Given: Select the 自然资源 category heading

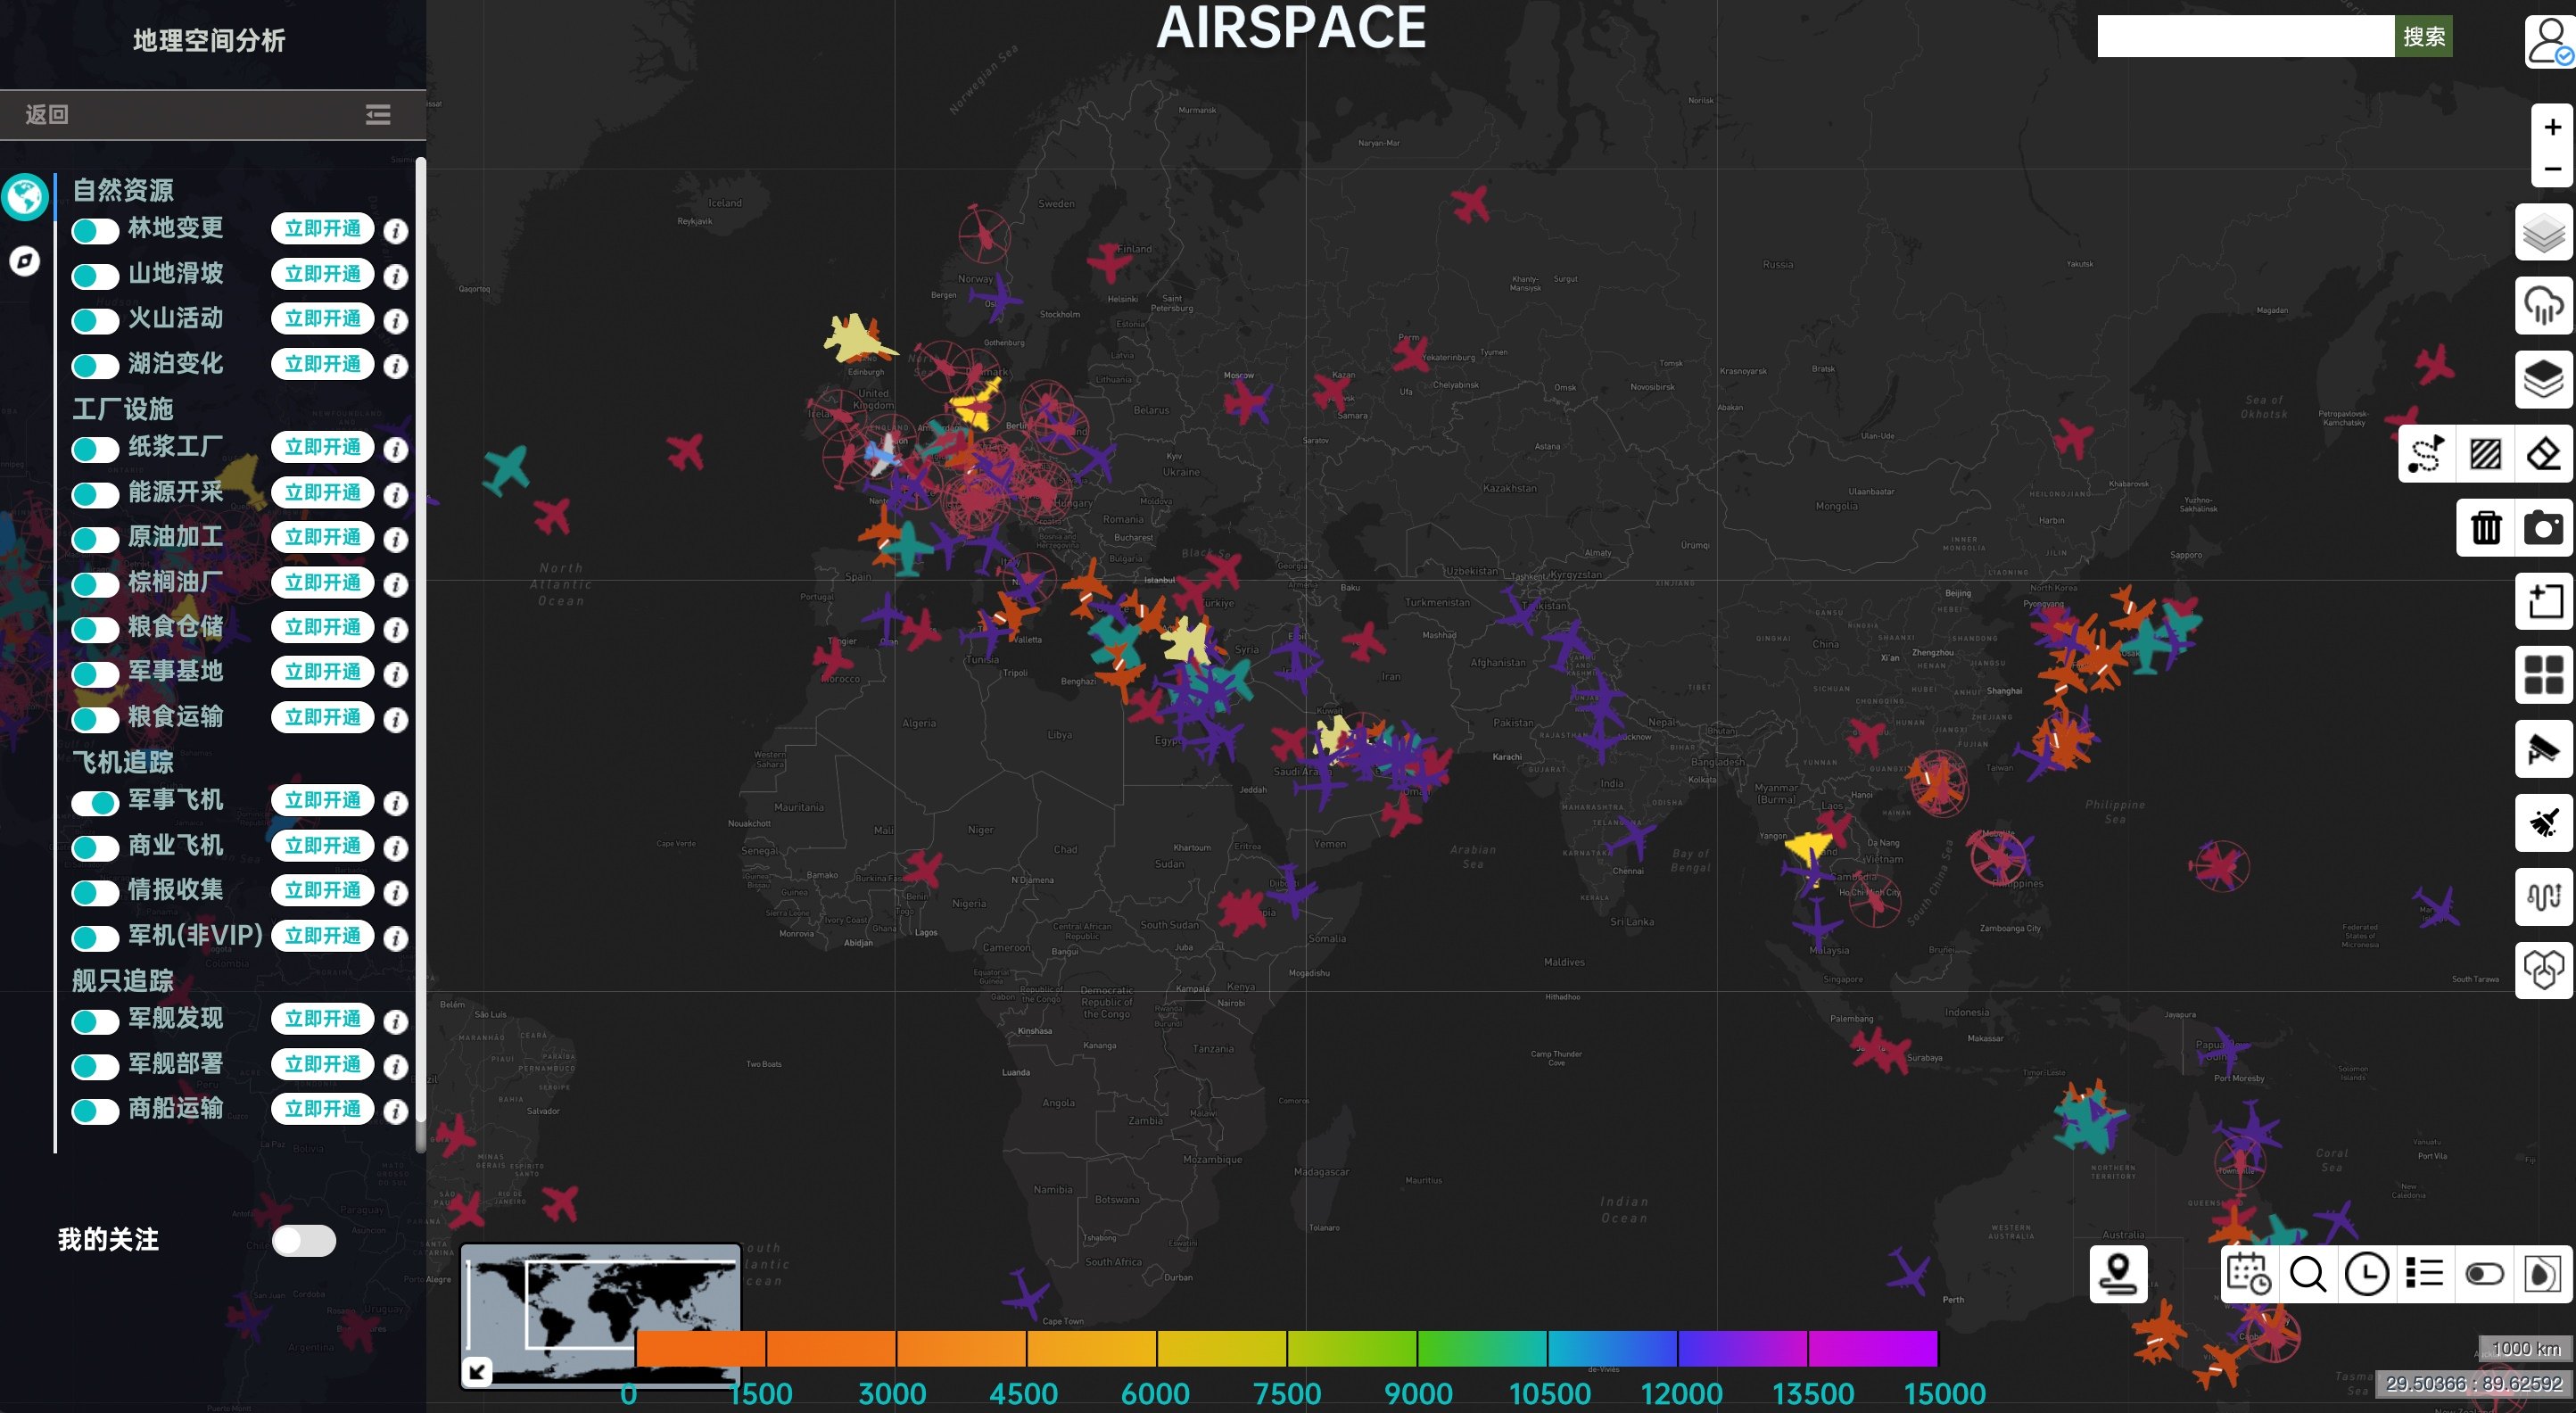Looking at the screenshot, I should [x=123, y=190].
